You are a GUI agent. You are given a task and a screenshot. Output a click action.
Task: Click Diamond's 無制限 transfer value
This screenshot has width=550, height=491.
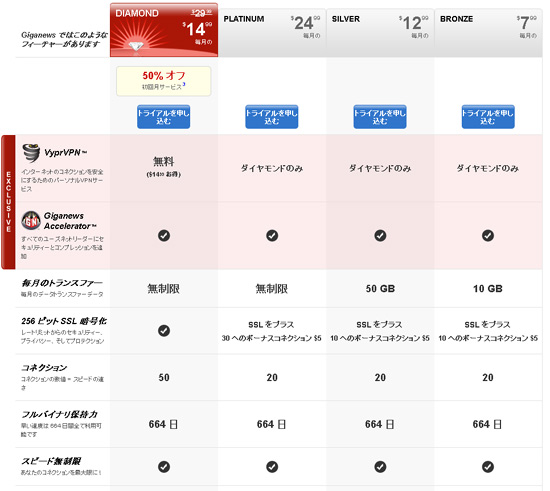(163, 289)
